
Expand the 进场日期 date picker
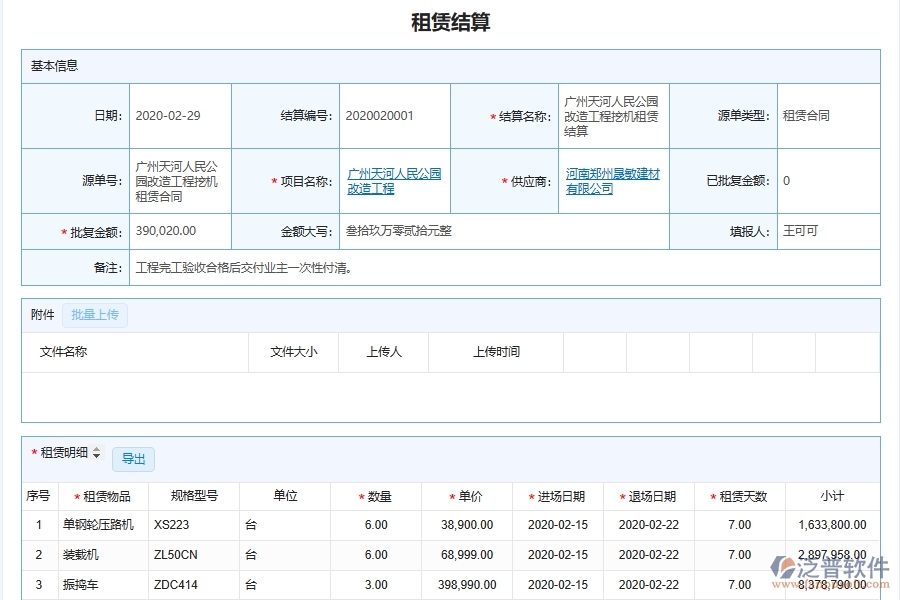(x=558, y=525)
